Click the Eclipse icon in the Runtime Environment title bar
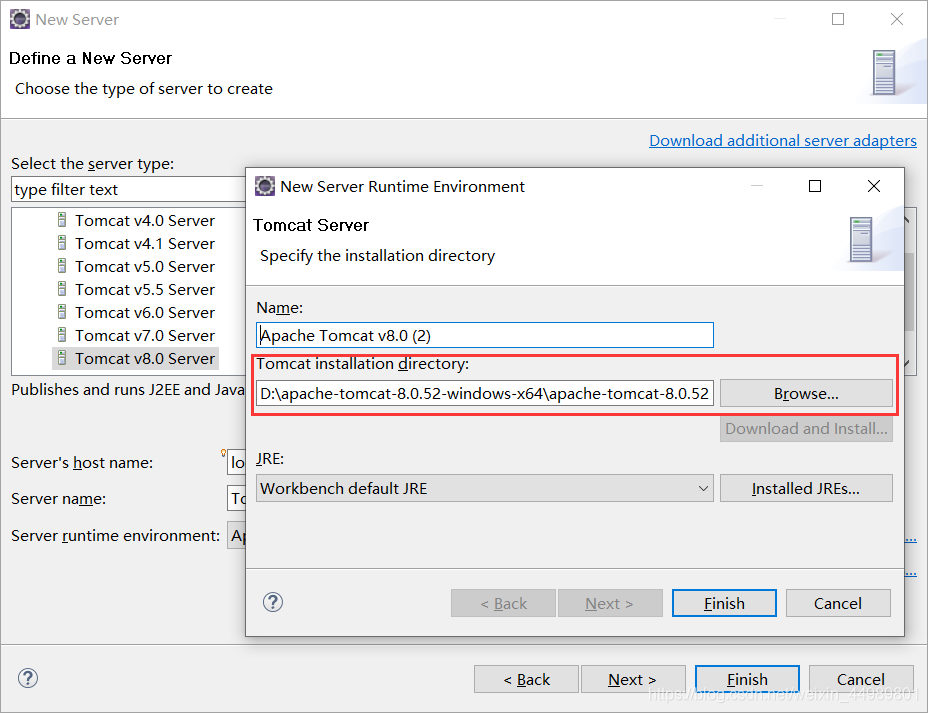928x713 pixels. pyautogui.click(x=265, y=186)
